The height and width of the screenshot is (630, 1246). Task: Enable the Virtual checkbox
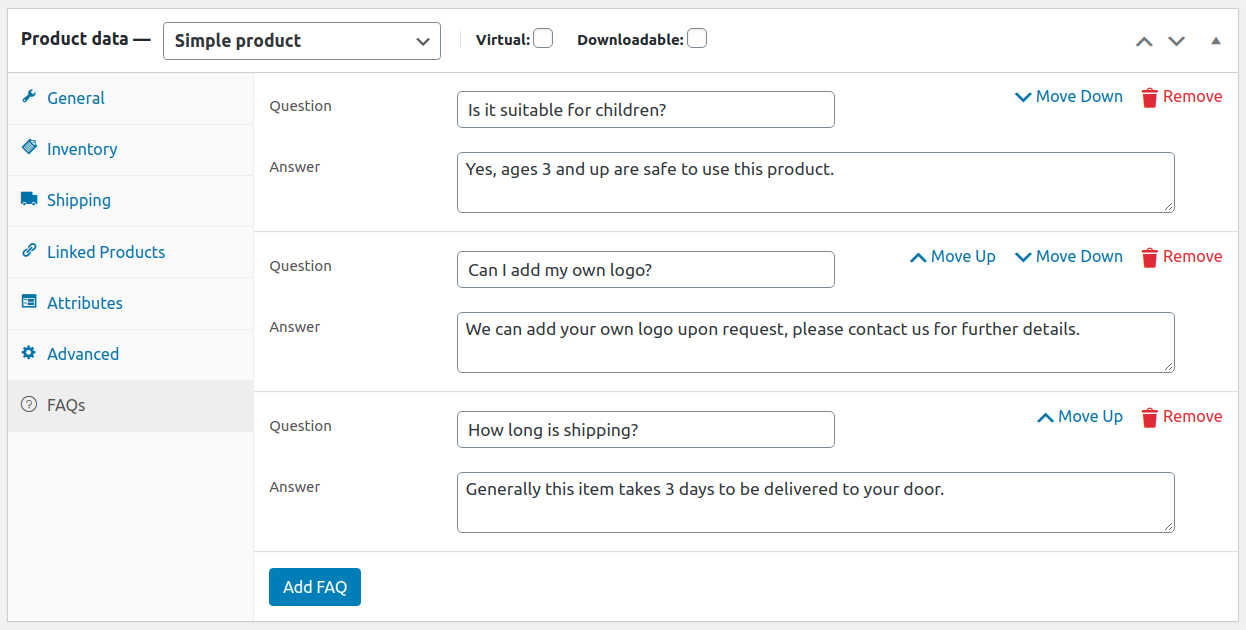pos(543,39)
